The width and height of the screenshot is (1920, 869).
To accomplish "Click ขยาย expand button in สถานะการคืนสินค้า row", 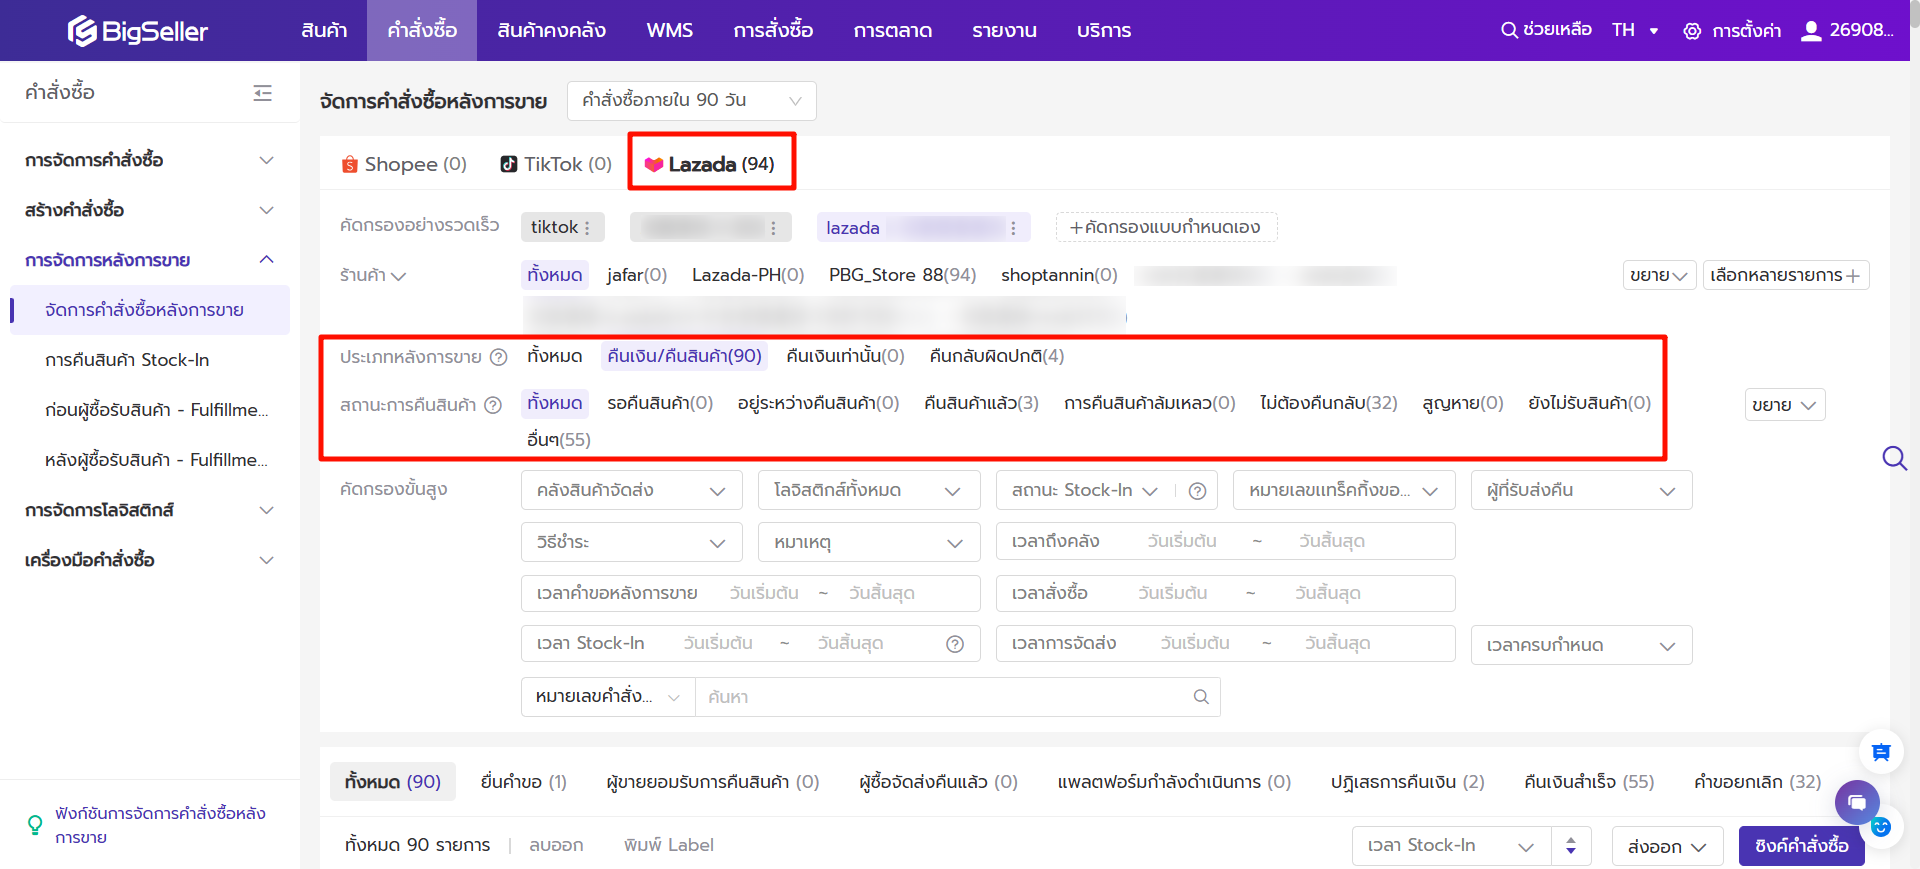I will coord(1784,404).
